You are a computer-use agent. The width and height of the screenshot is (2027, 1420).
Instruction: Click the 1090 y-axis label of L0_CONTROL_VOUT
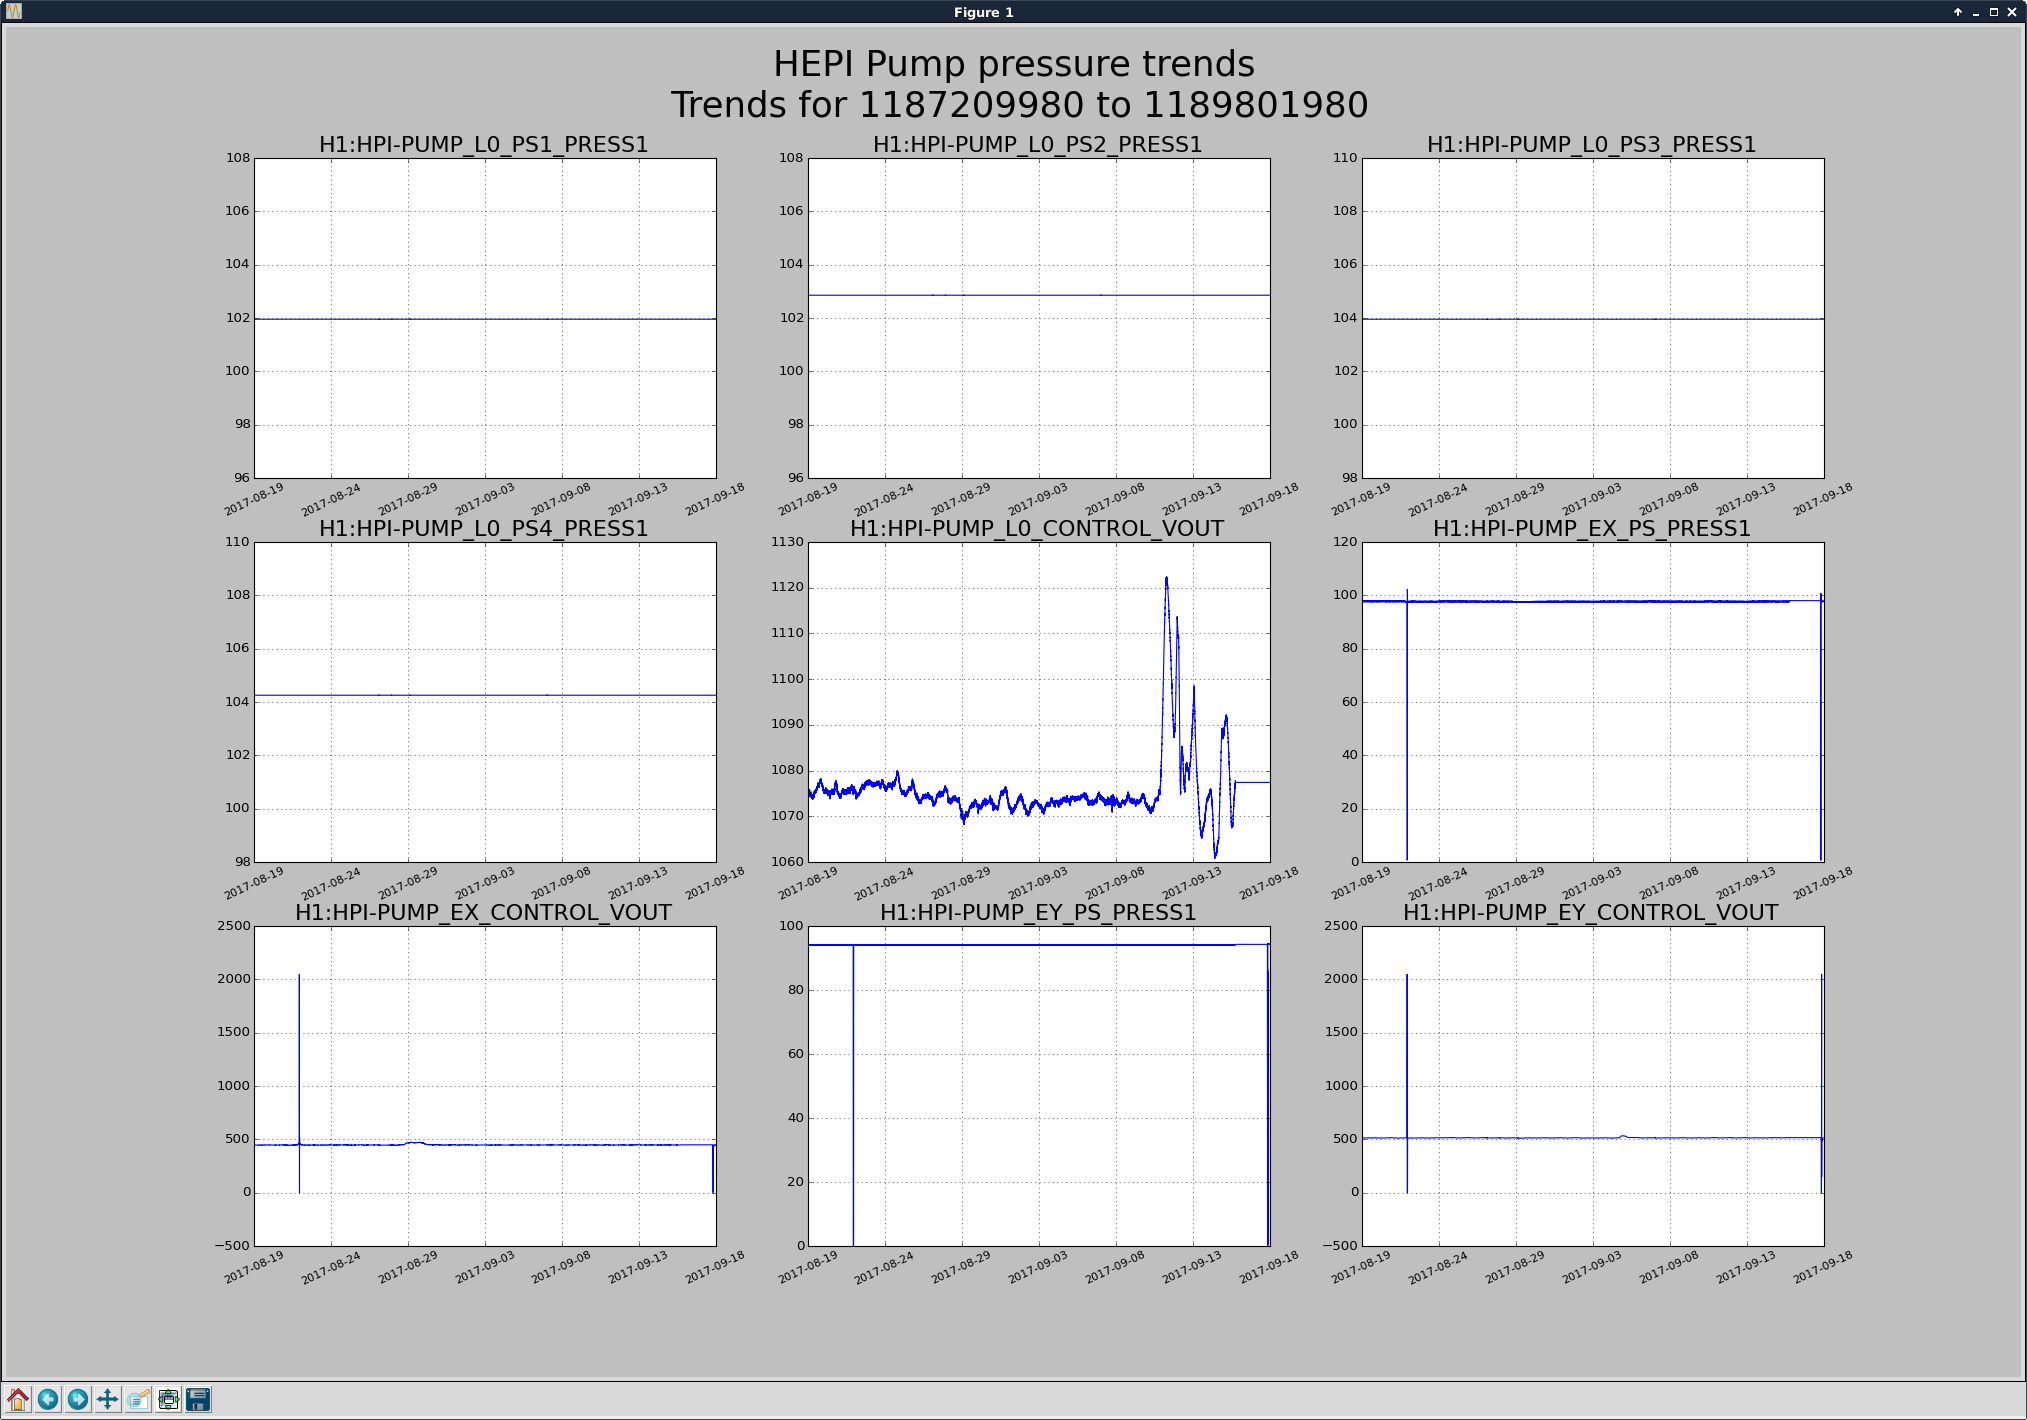pyautogui.click(x=787, y=724)
